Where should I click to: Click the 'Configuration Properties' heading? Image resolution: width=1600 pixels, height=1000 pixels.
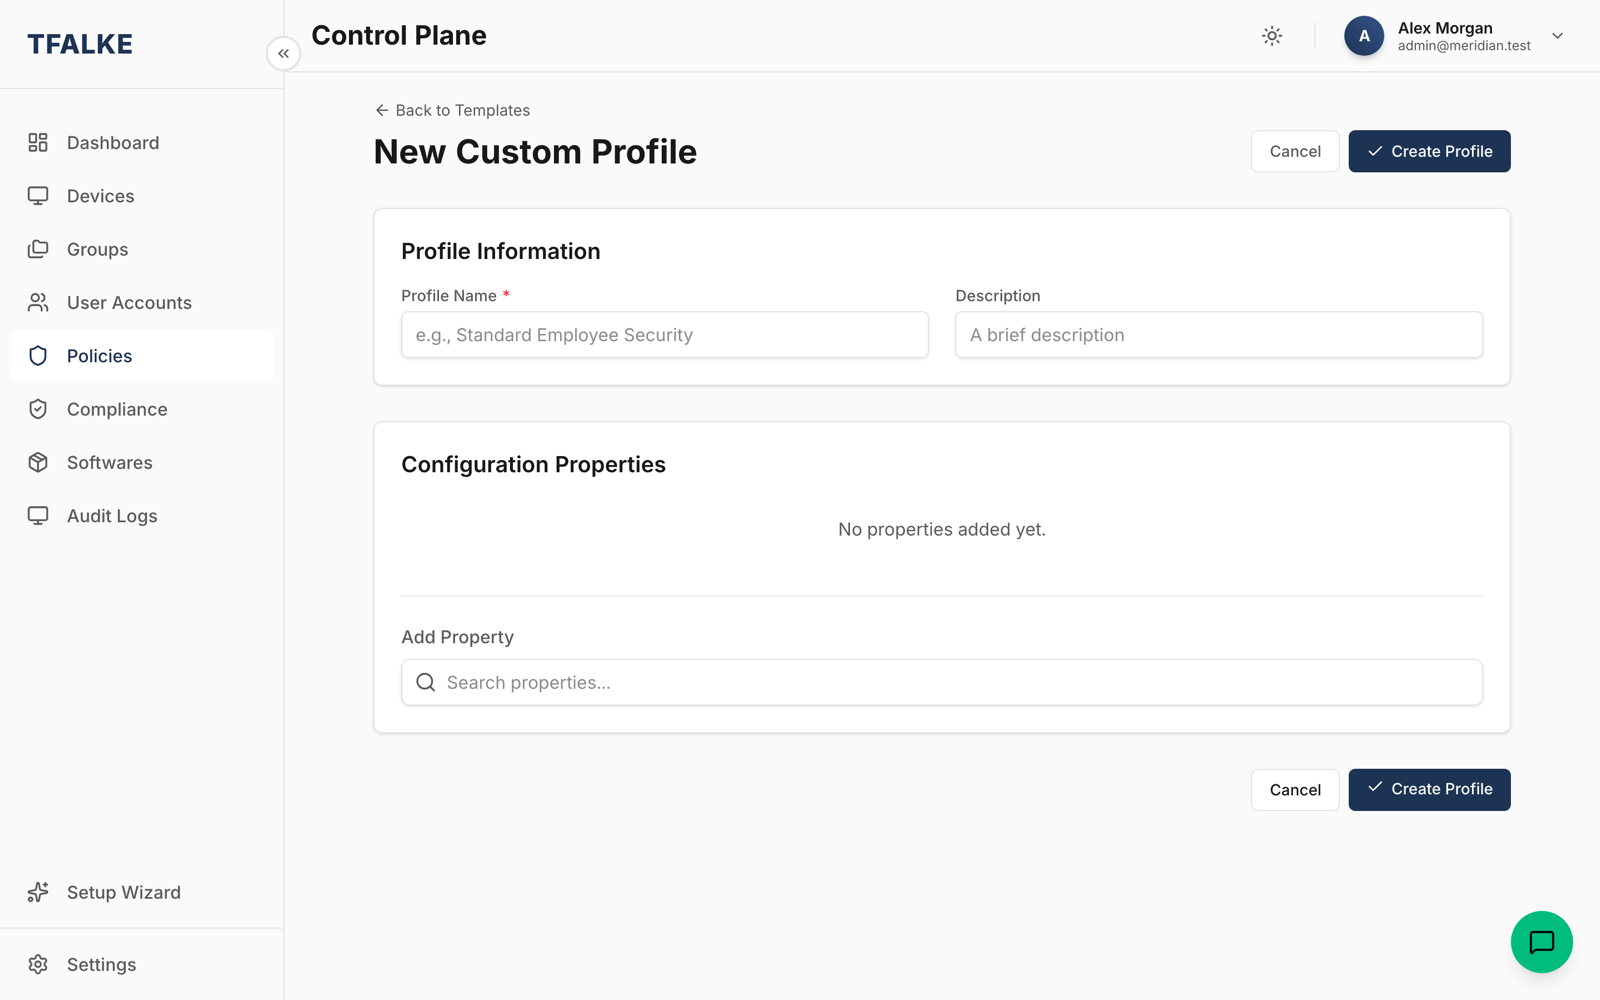pos(533,465)
